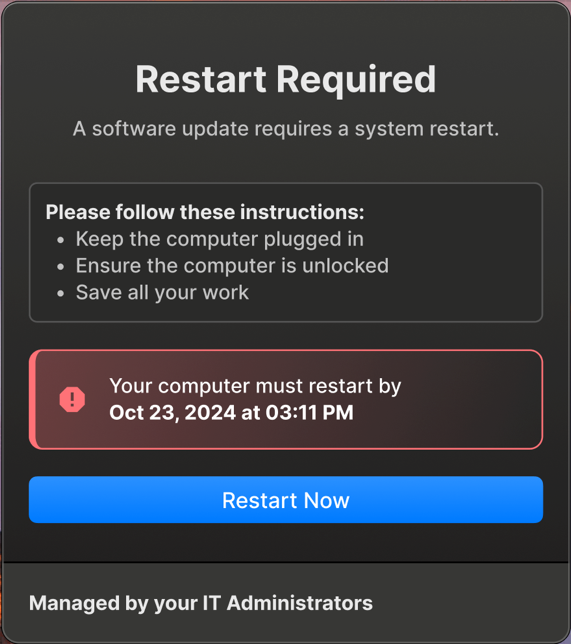
Task: Click 'Managed by your IT Administrators' footer
Action: coord(201,603)
